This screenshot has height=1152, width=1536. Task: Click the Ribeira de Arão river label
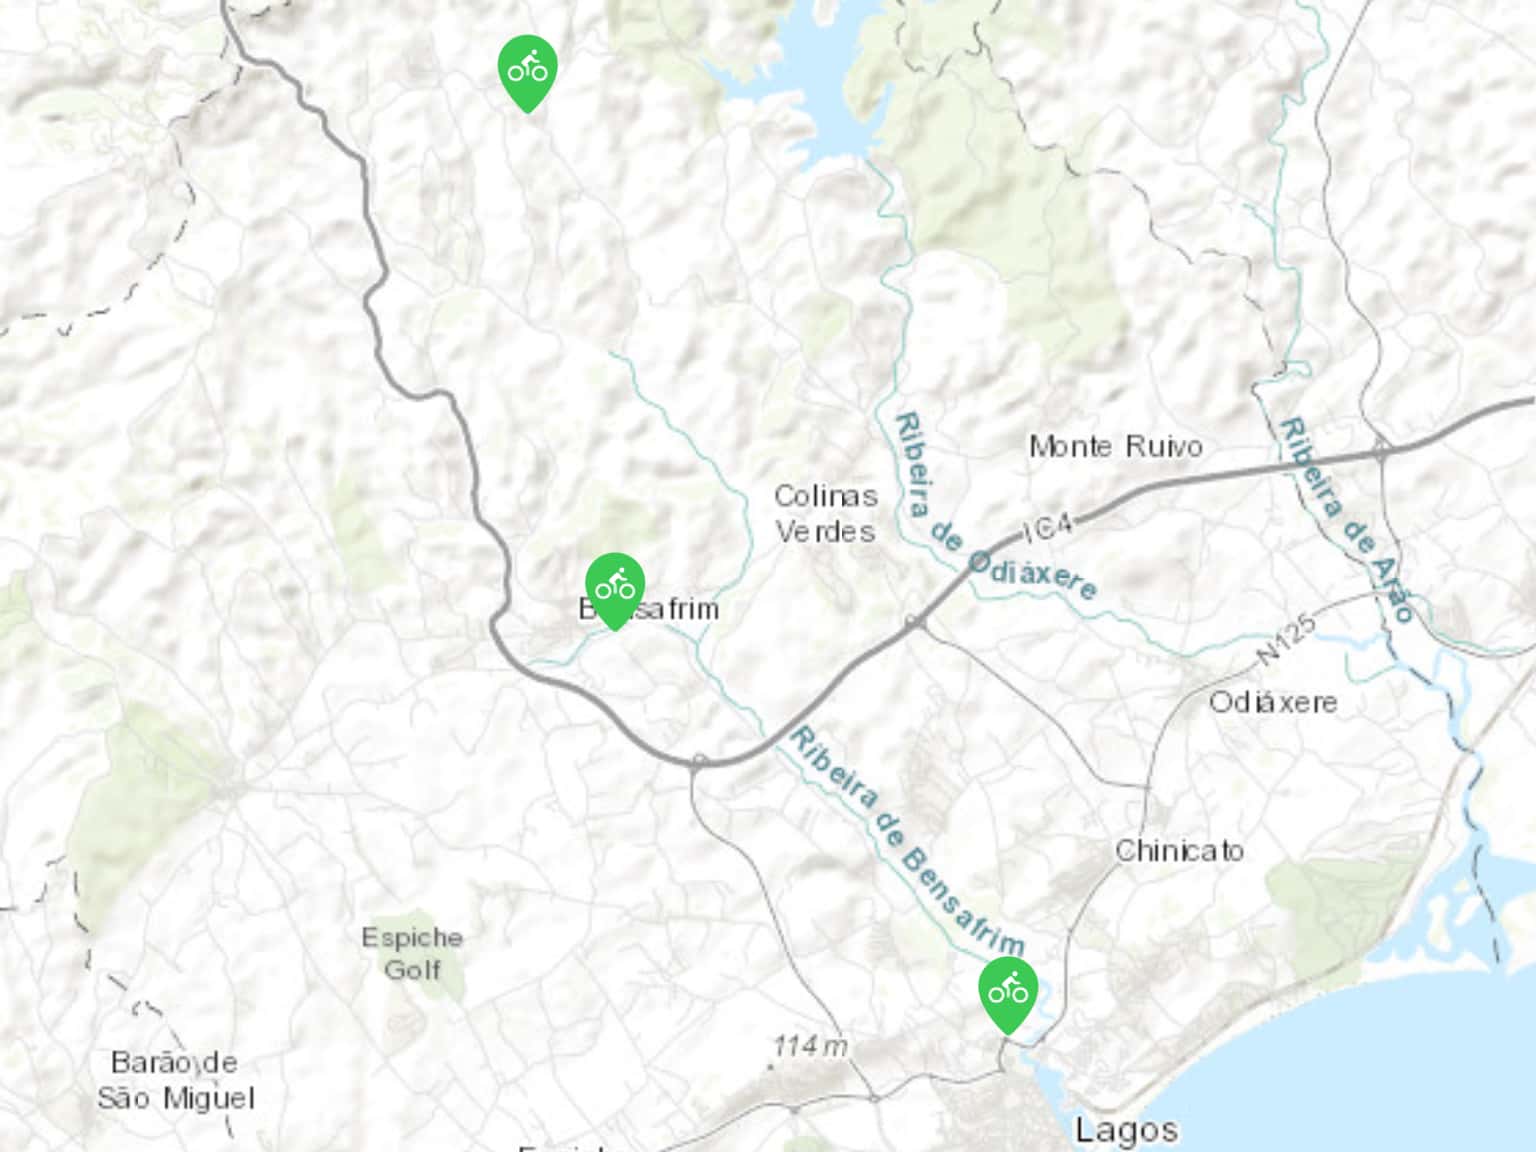[x=1348, y=520]
